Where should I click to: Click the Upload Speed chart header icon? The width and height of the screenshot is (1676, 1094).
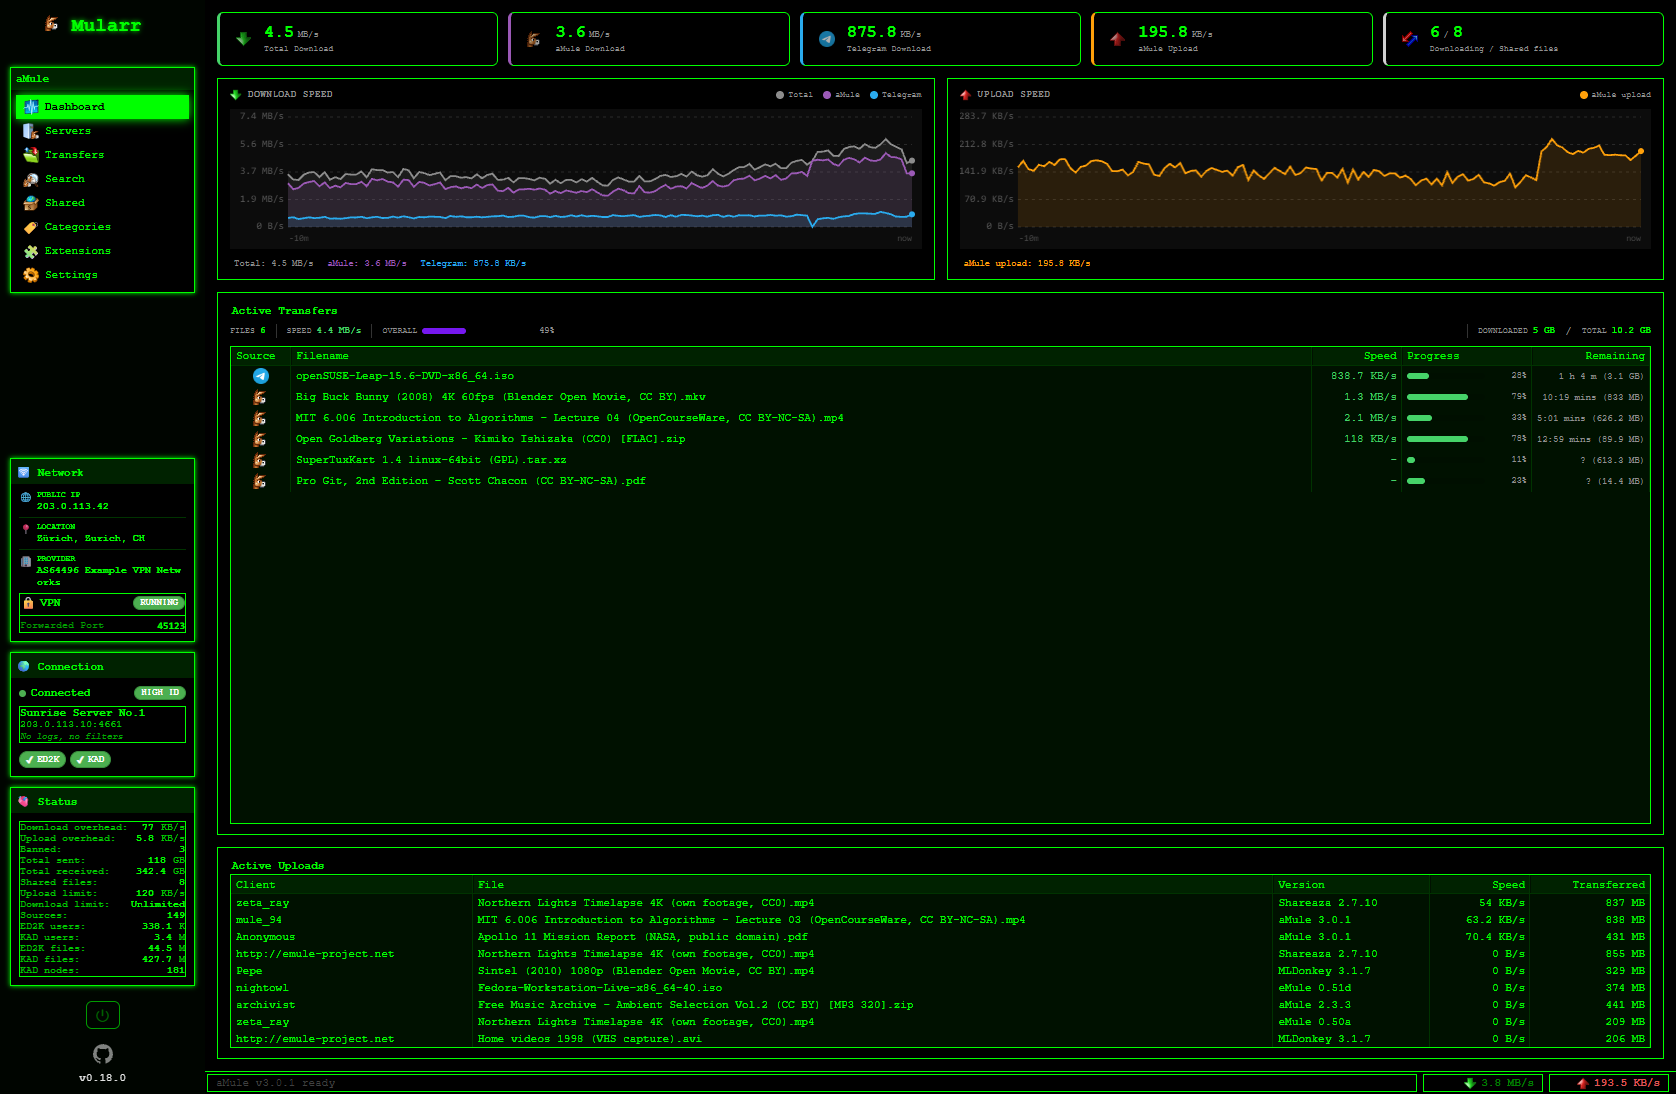point(965,95)
